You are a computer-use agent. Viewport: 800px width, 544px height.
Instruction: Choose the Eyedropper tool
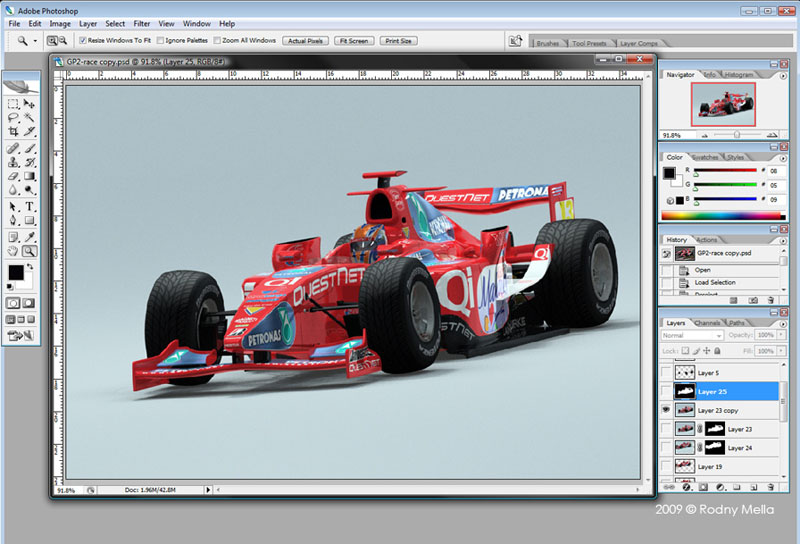(30, 236)
